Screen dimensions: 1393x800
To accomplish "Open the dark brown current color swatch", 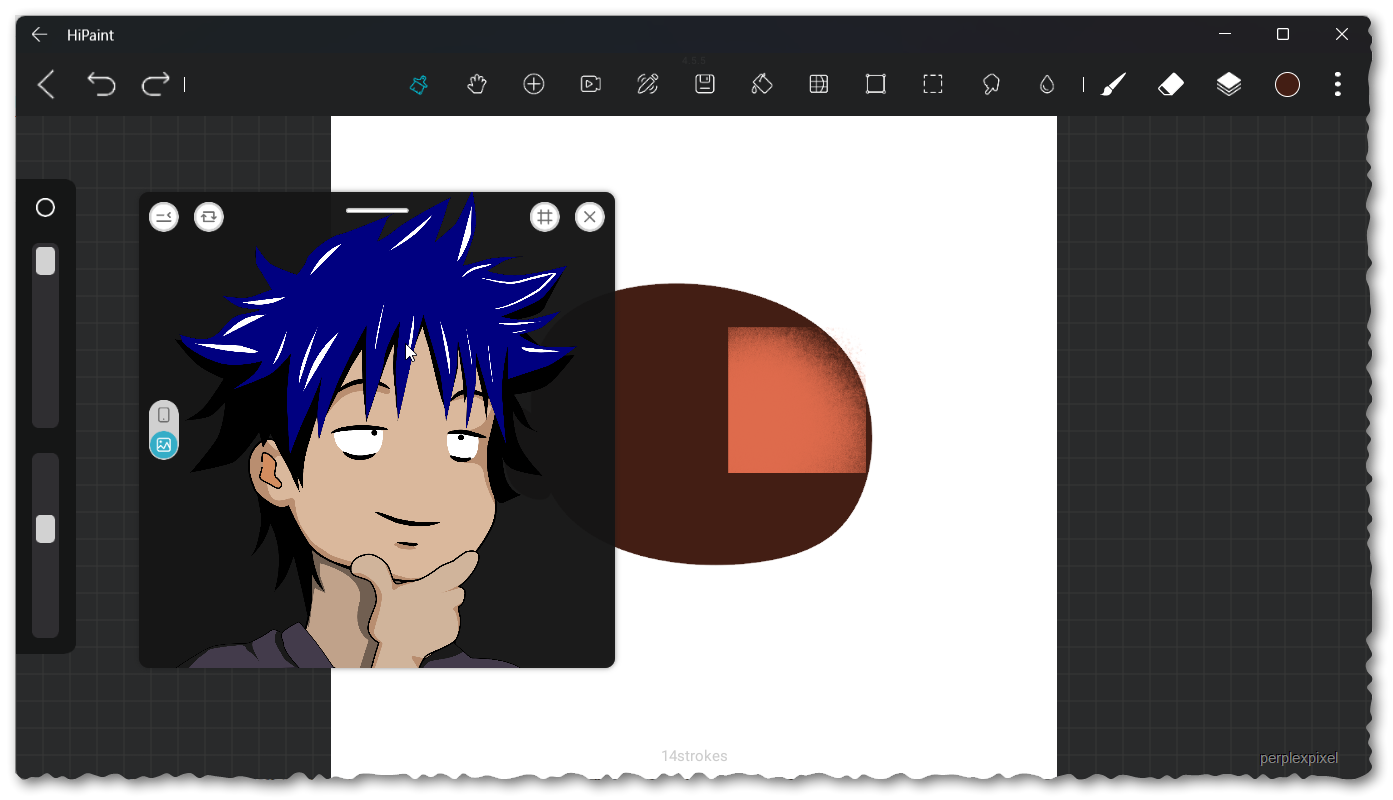I will coord(1287,84).
